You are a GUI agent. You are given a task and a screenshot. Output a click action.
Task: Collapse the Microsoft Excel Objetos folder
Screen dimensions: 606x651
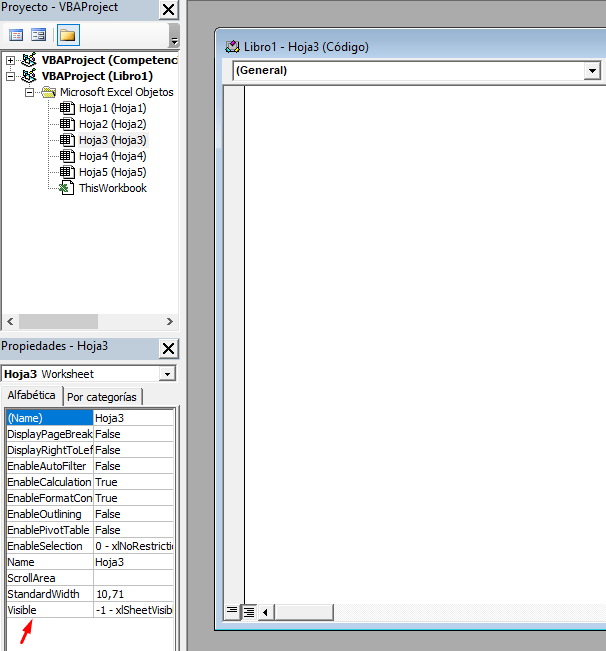point(30,92)
